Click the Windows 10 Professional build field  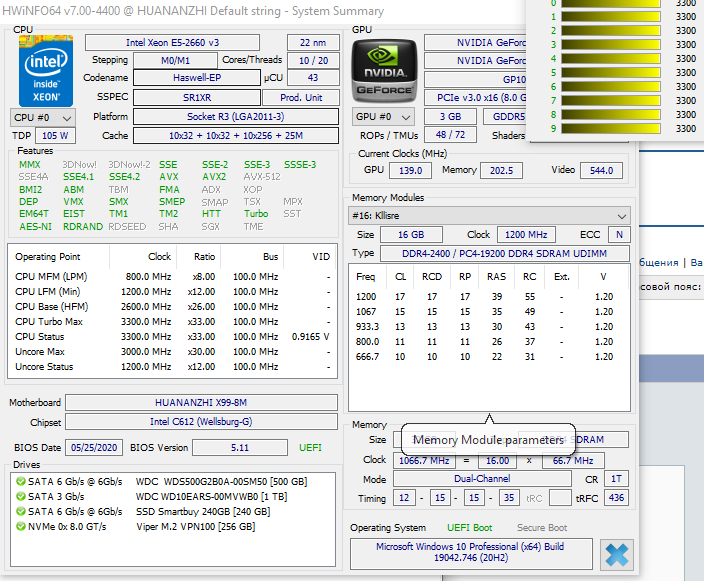(x=471, y=553)
